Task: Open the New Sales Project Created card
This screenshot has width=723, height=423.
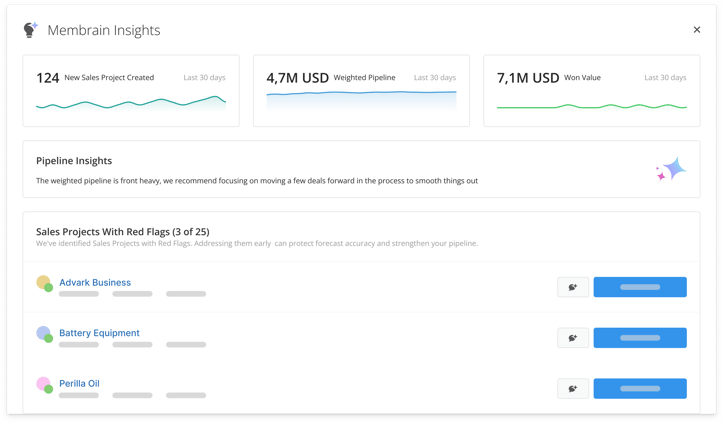Action: click(x=131, y=90)
